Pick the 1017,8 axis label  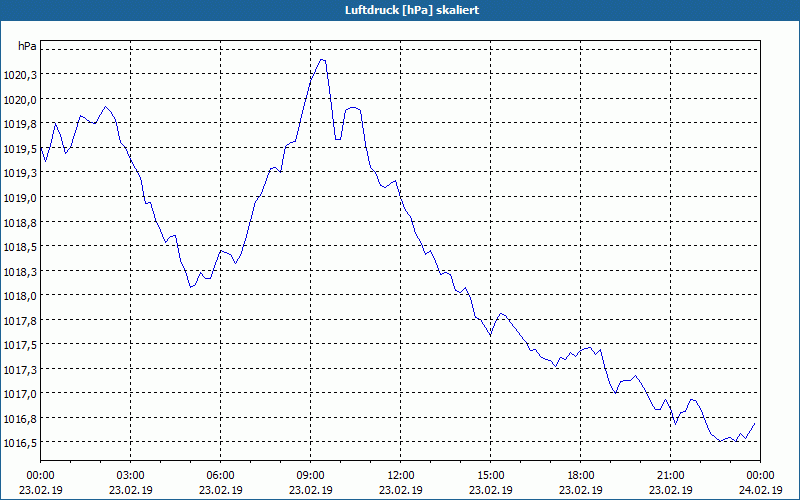click(20, 321)
